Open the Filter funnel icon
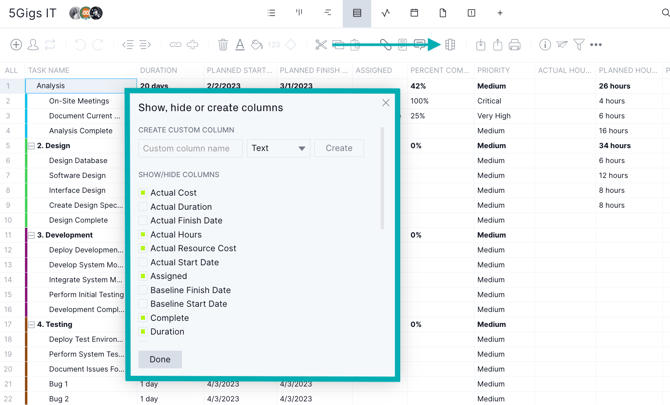The height and width of the screenshot is (405, 670). [x=579, y=44]
